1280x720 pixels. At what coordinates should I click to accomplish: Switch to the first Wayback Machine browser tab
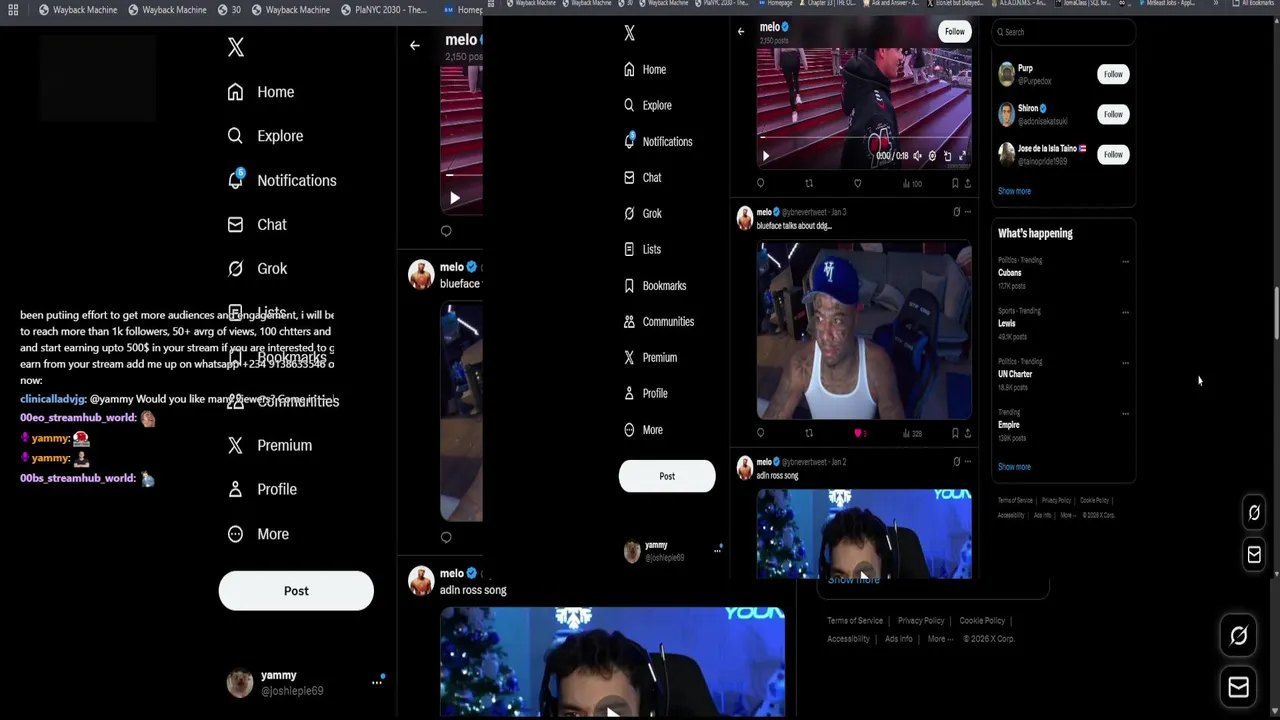[x=77, y=10]
